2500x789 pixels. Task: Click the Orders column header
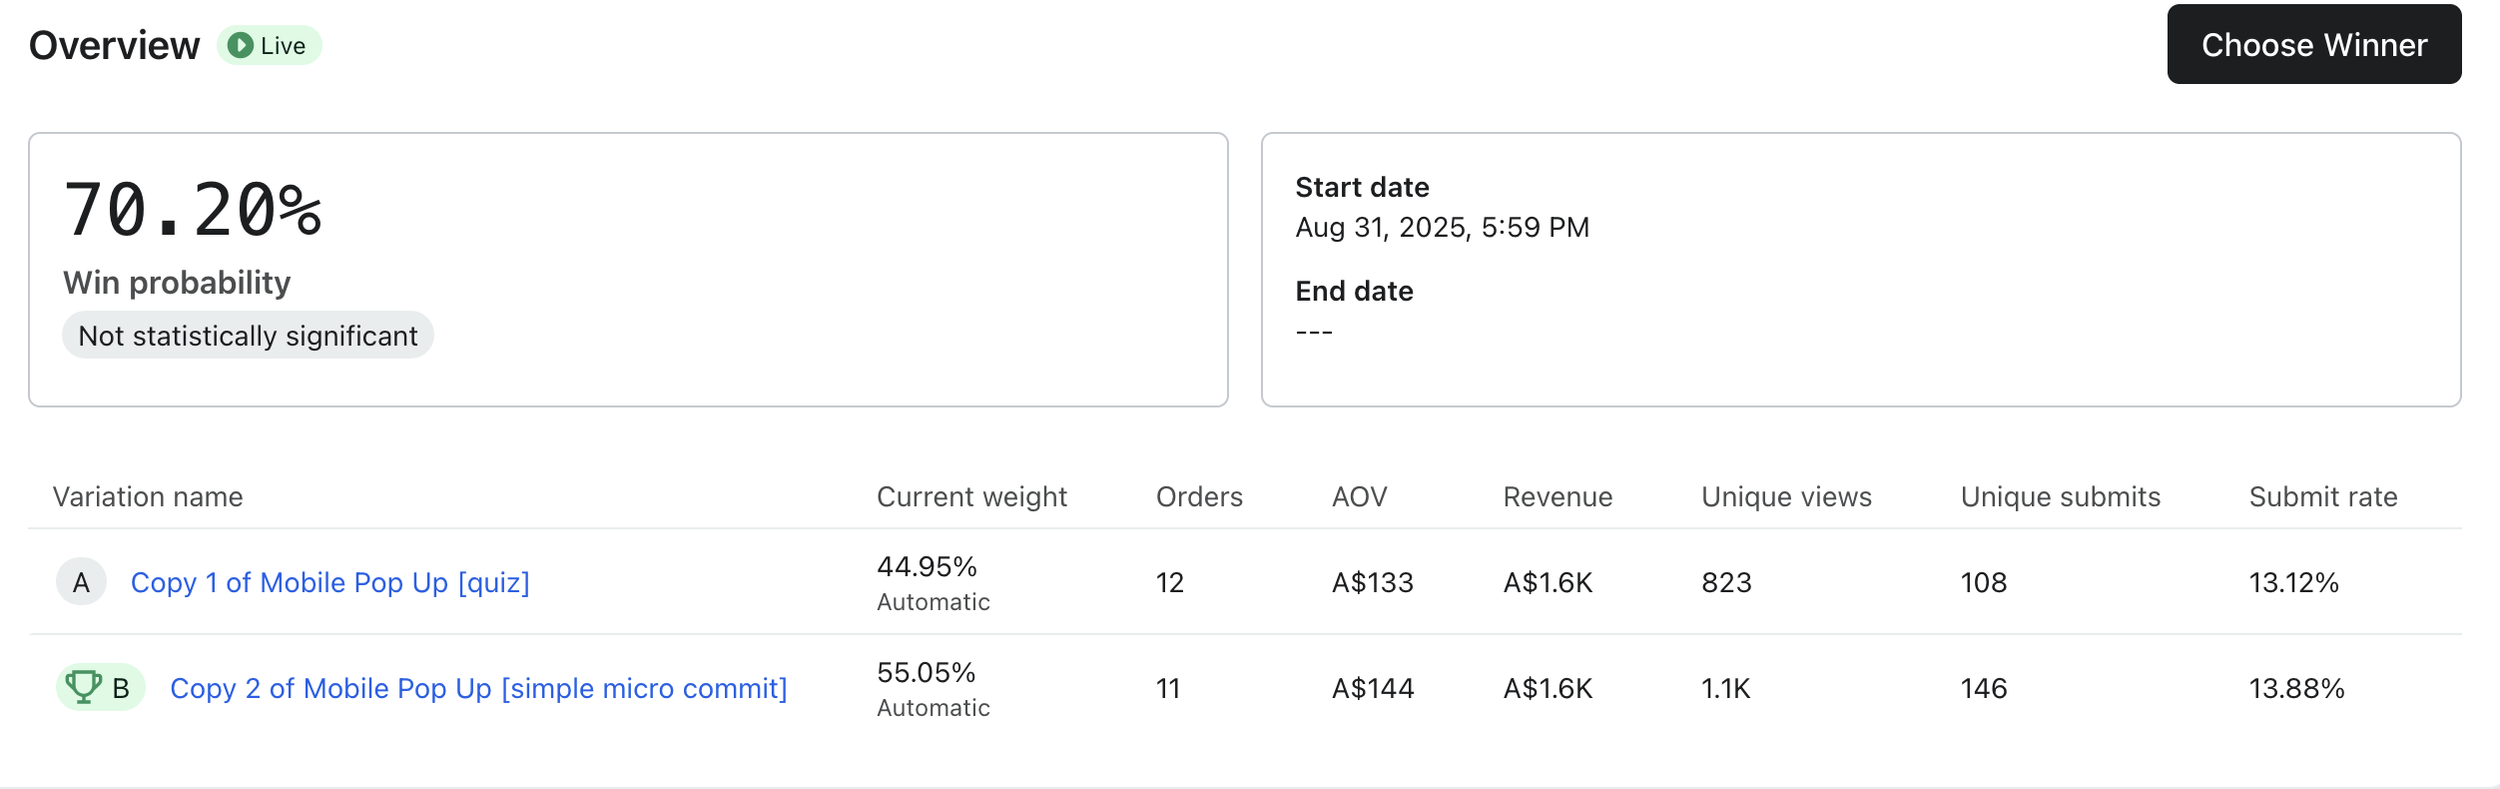point(1199,497)
